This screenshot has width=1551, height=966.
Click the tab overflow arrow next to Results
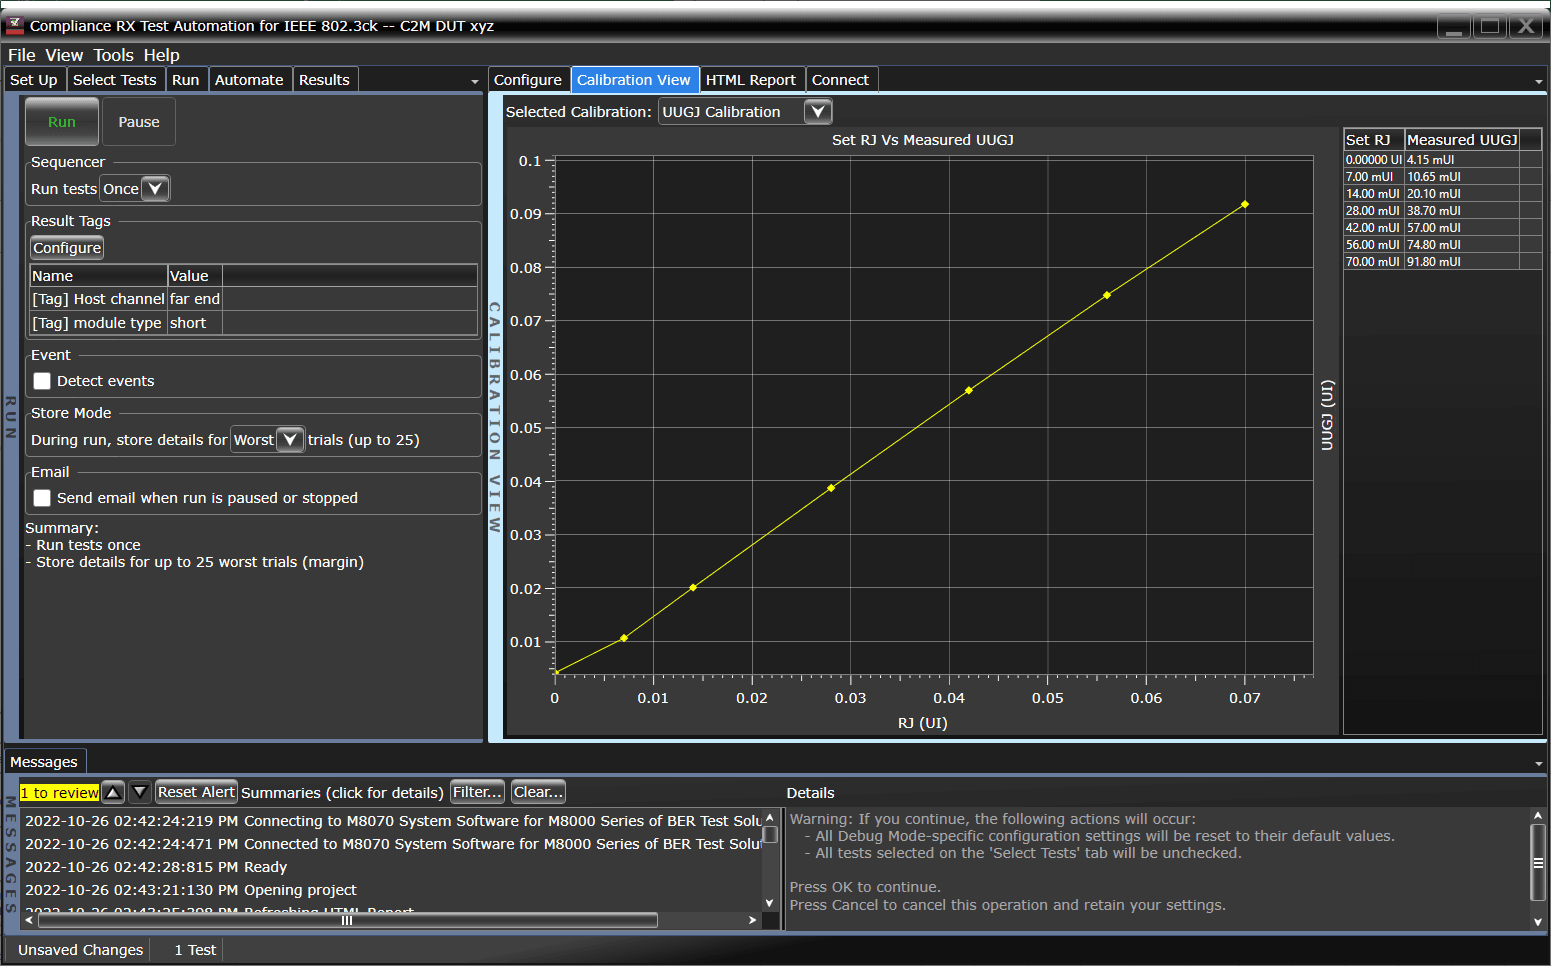(474, 80)
